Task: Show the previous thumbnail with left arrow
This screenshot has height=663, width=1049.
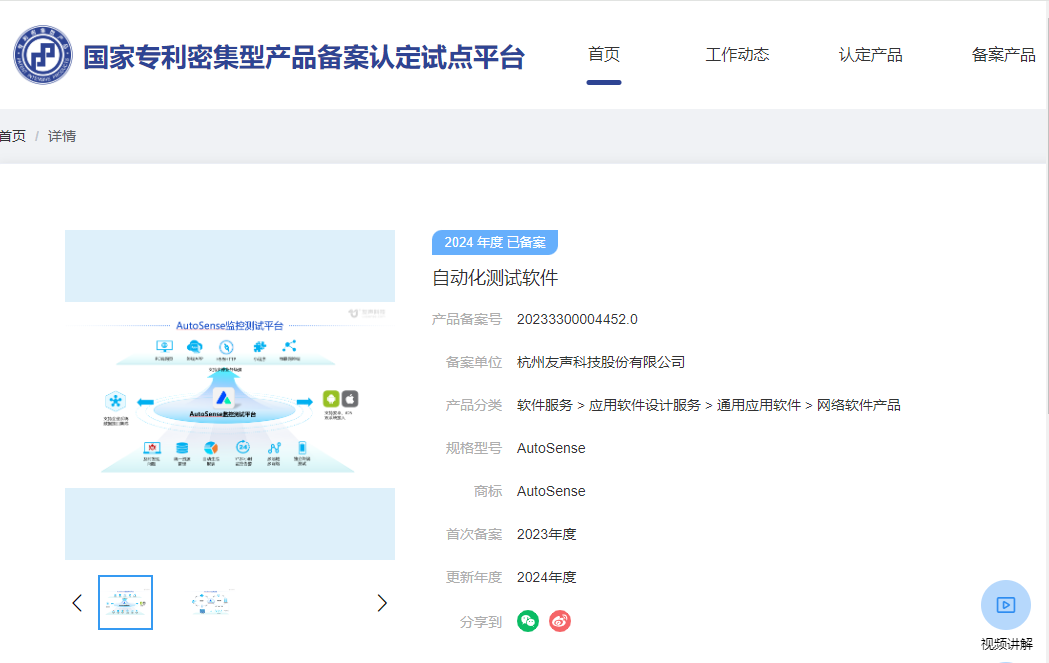Action: pos(77,603)
